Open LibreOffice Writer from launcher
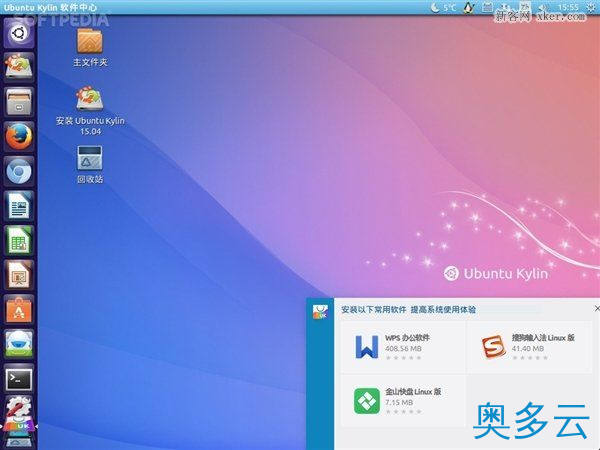This screenshot has height=450, width=600. [x=18, y=205]
